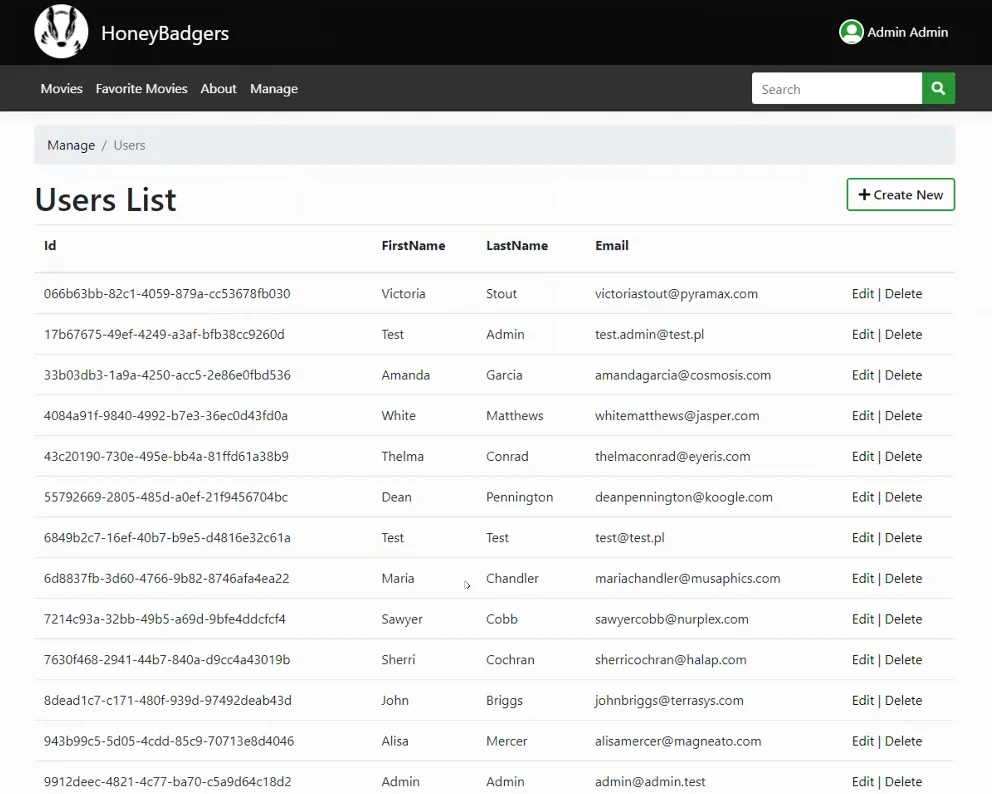Delete user Amanda Garcia

pos(903,375)
